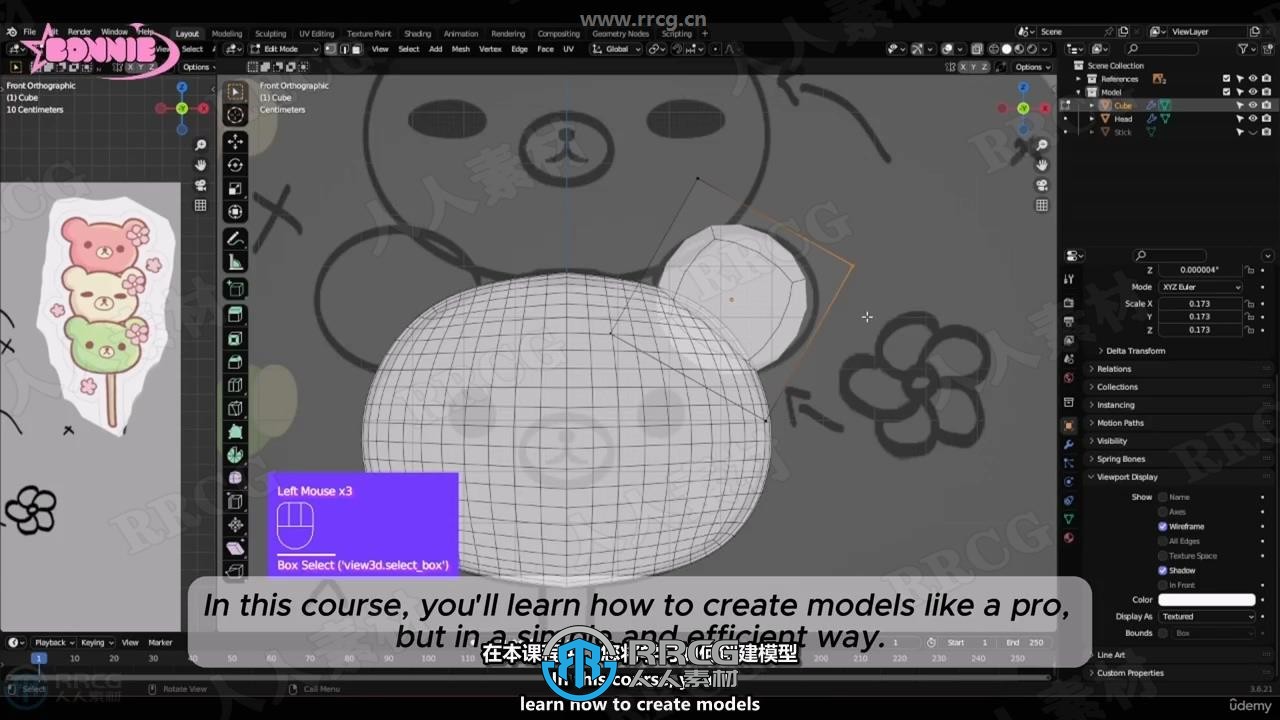This screenshot has height=720, width=1280.
Task: Open the Object properties tab (orange square)
Action: 1069,425
